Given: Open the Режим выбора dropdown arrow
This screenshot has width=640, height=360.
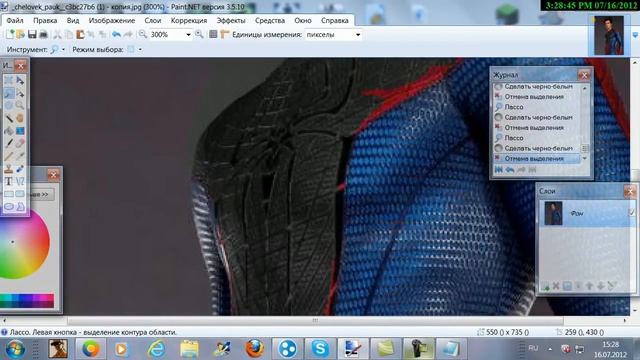Looking at the screenshot, I should [140, 50].
